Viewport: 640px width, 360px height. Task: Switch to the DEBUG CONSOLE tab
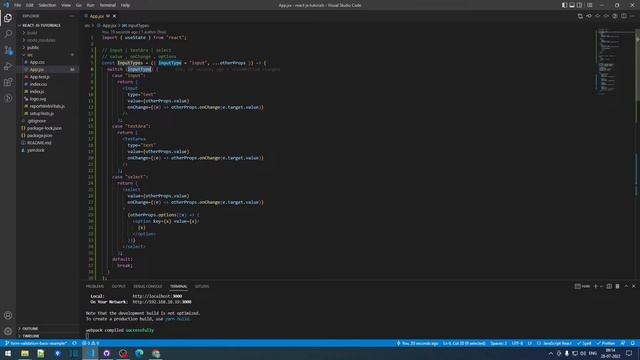pos(148,286)
